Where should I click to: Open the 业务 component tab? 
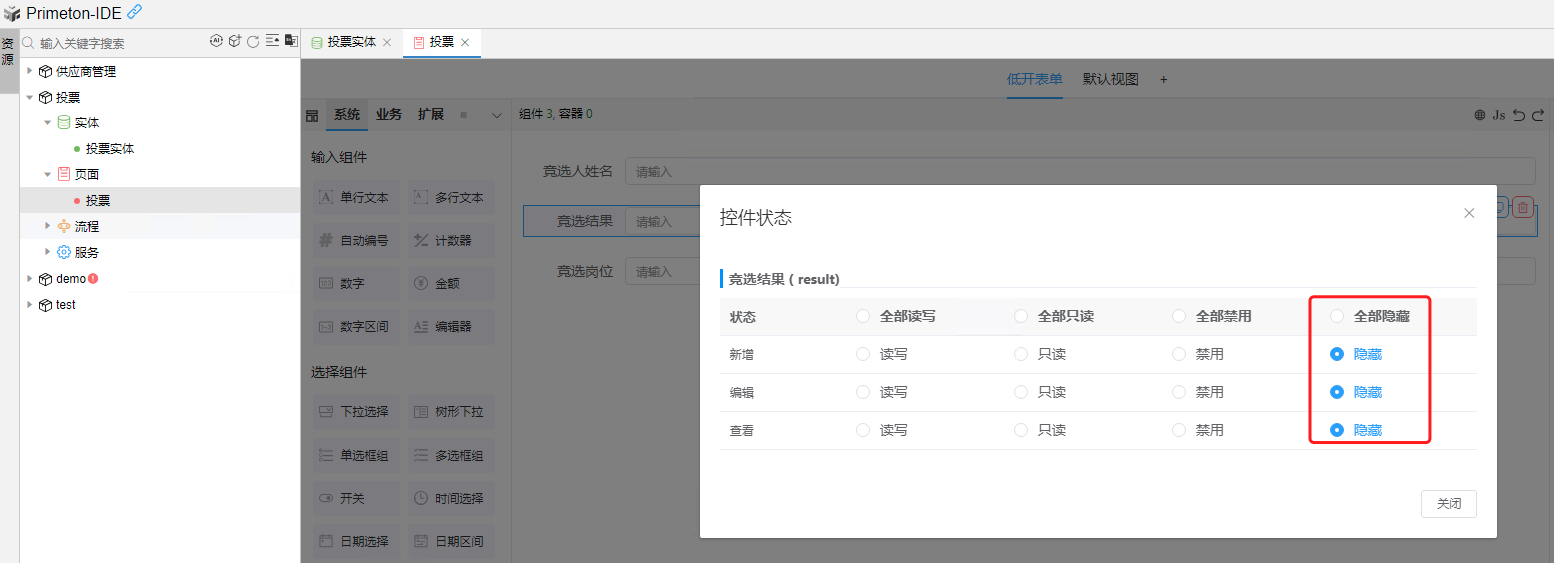(389, 115)
